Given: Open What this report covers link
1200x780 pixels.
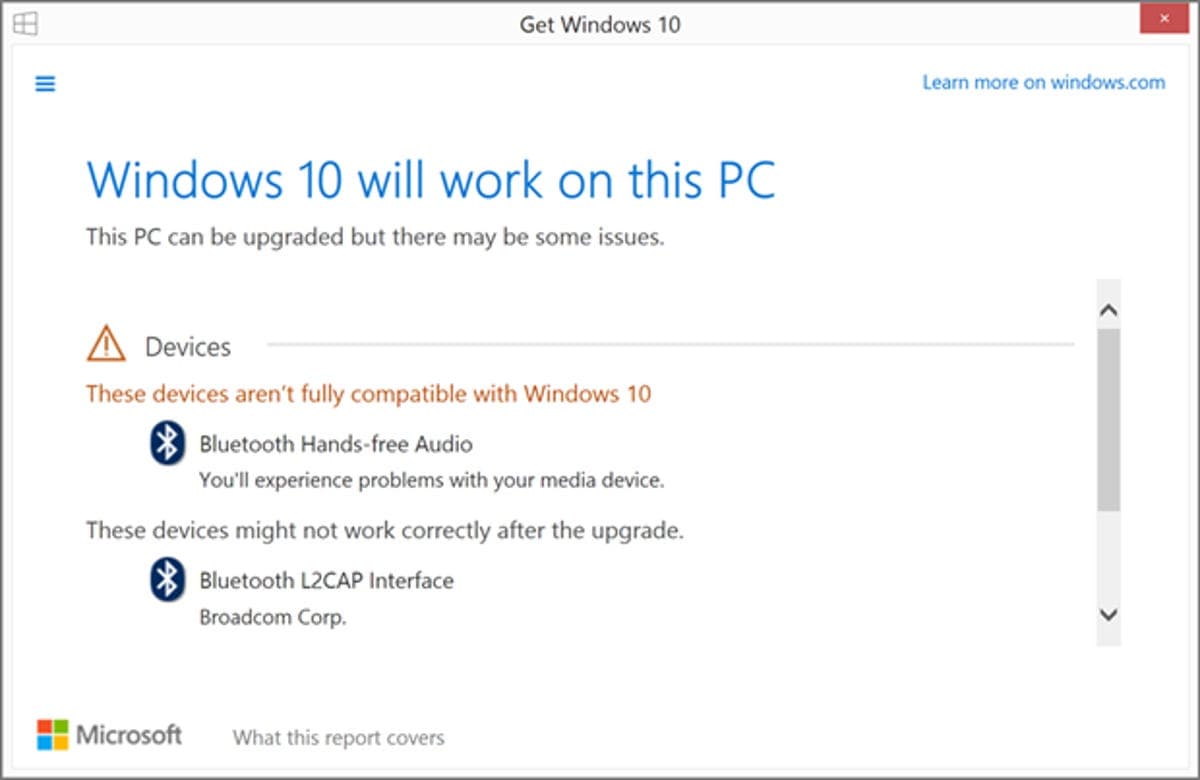Looking at the screenshot, I should (x=339, y=738).
